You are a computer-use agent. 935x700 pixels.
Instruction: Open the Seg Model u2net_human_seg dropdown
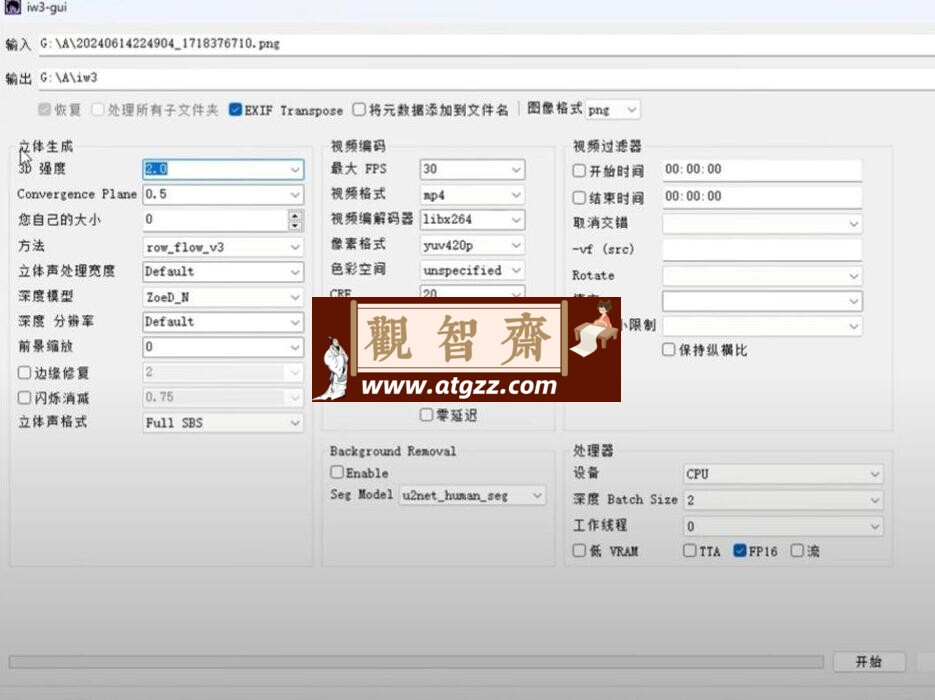tap(472, 495)
